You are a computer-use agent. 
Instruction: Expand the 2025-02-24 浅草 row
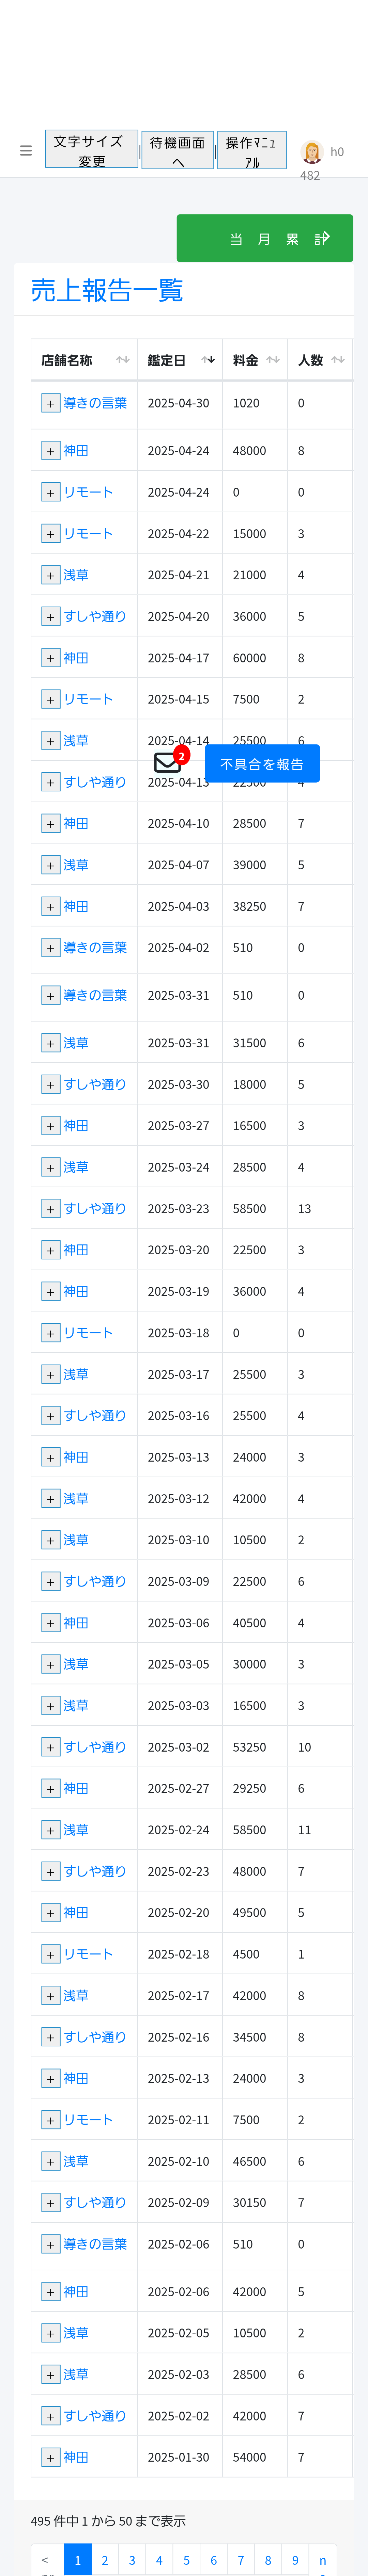[50, 1830]
